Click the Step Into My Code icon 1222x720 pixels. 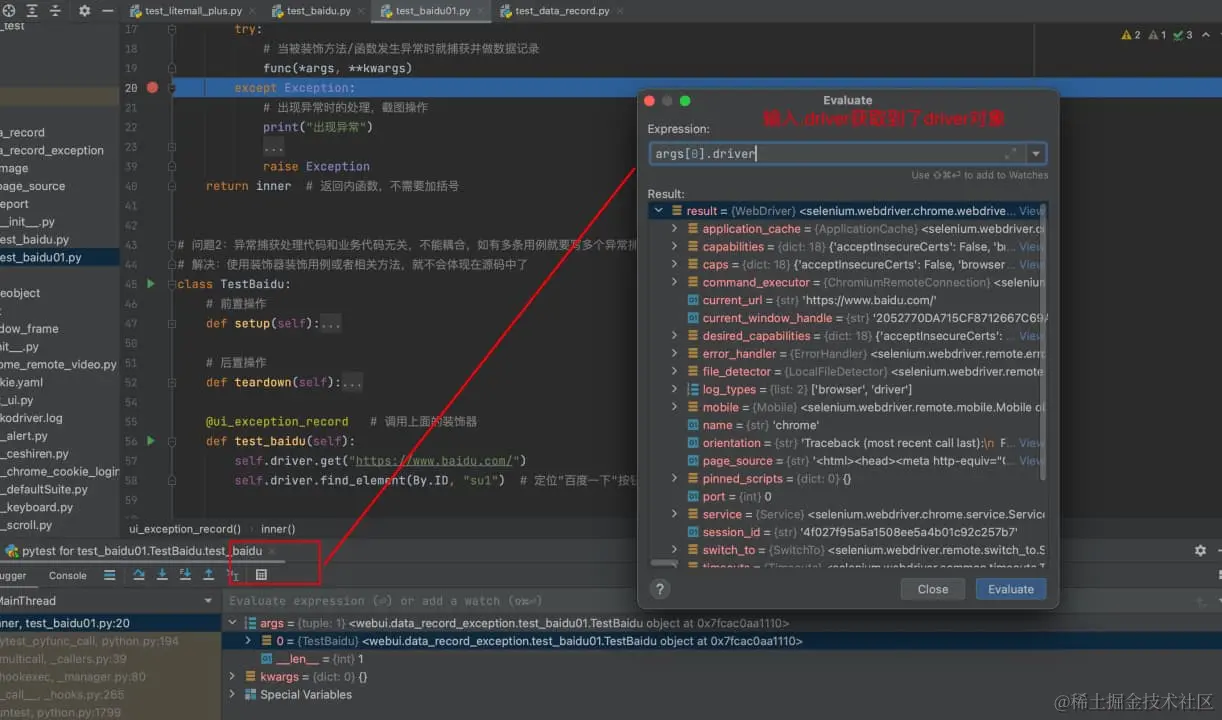185,575
